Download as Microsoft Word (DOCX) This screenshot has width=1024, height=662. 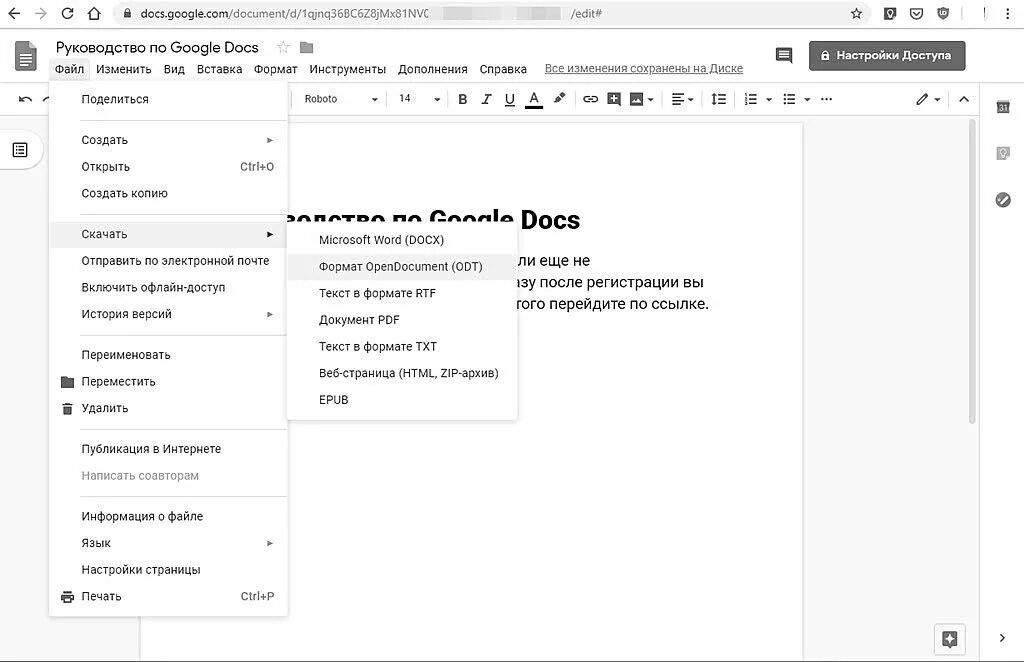pyautogui.click(x=402, y=240)
